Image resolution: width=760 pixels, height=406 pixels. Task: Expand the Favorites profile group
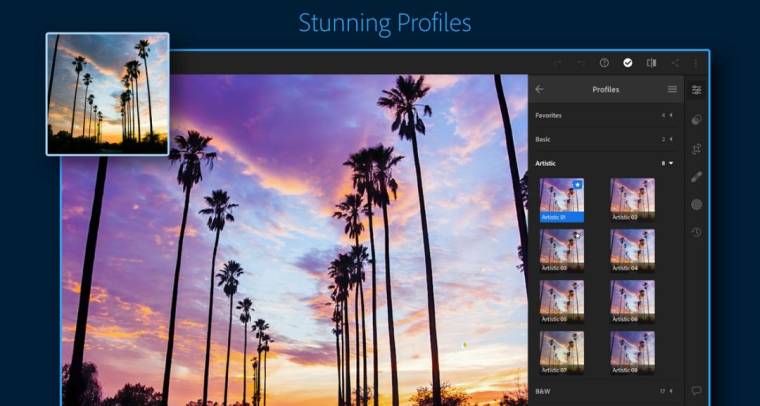click(605, 115)
